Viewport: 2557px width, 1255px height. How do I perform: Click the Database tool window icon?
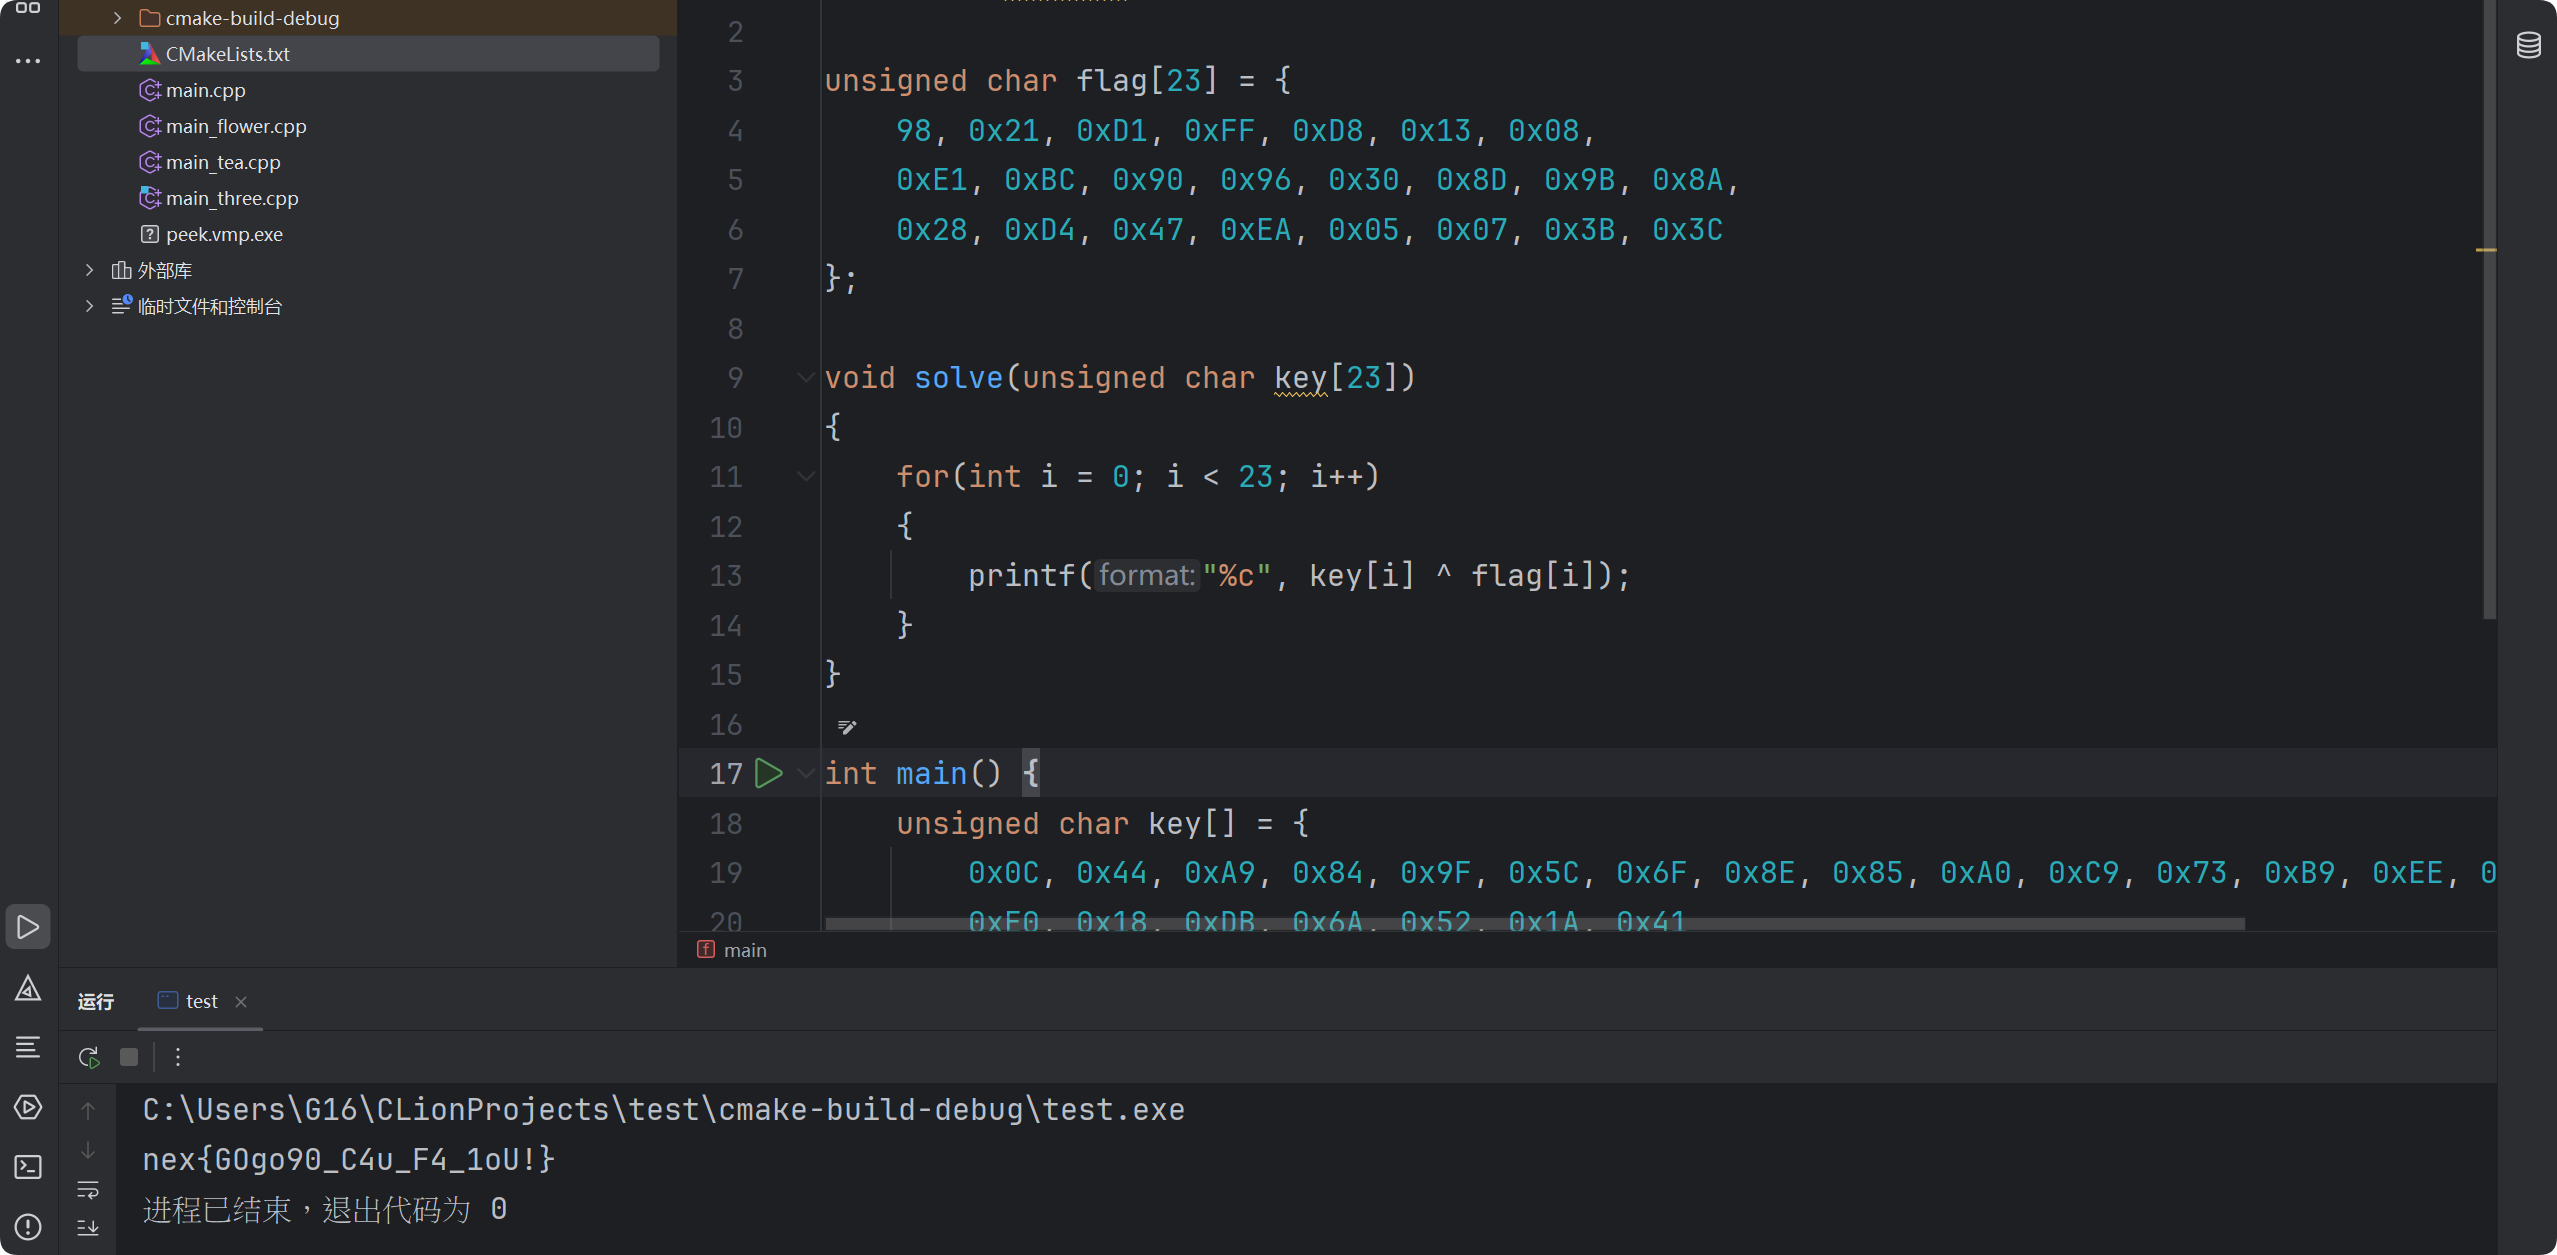click(2528, 45)
